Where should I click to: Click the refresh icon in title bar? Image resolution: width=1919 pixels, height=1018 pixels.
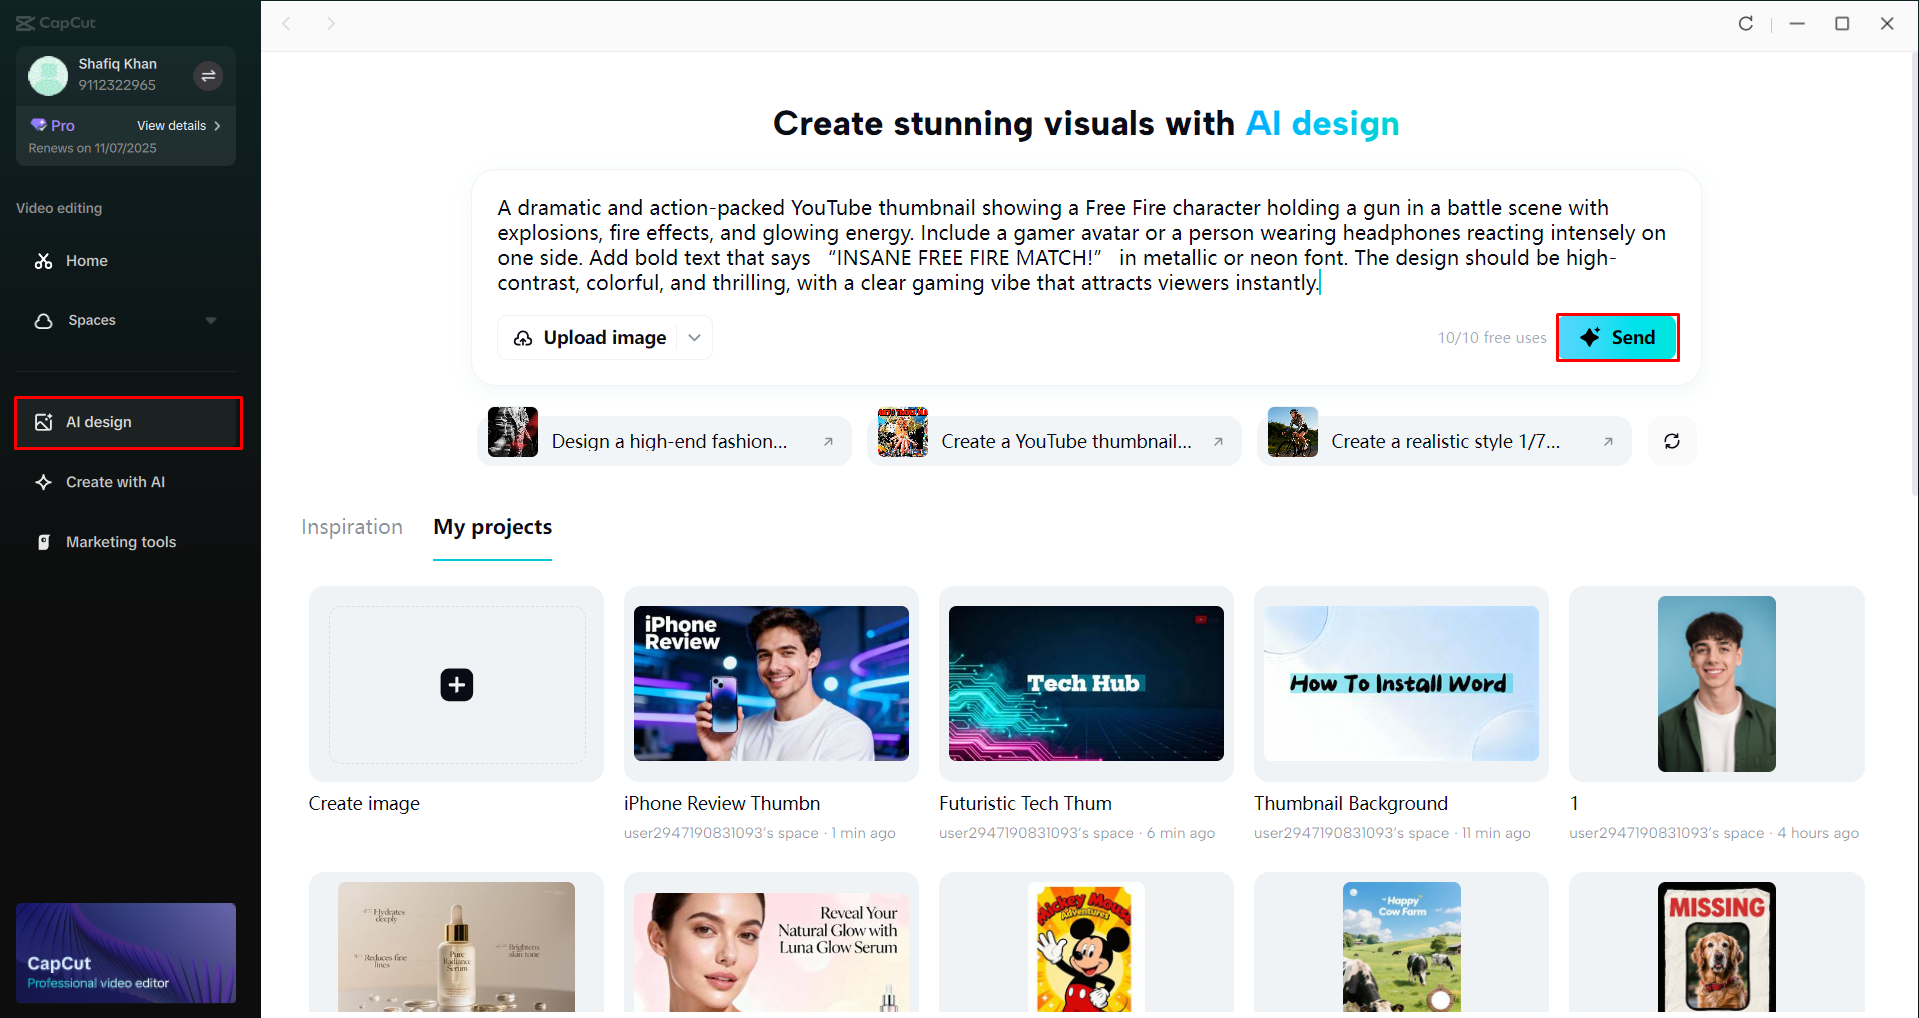coord(1746,23)
